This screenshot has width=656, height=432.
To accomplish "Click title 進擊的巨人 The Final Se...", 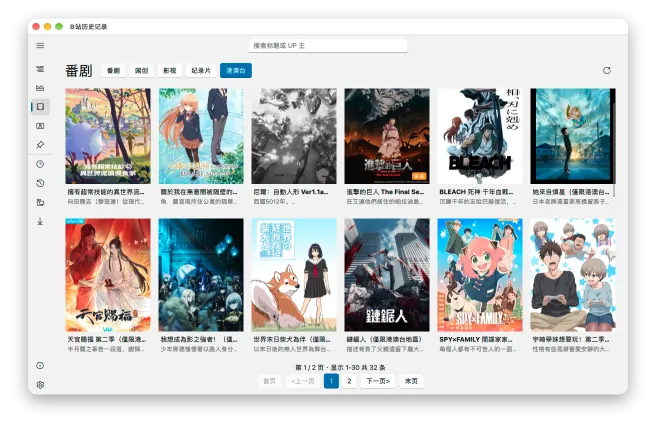I will [x=385, y=192].
